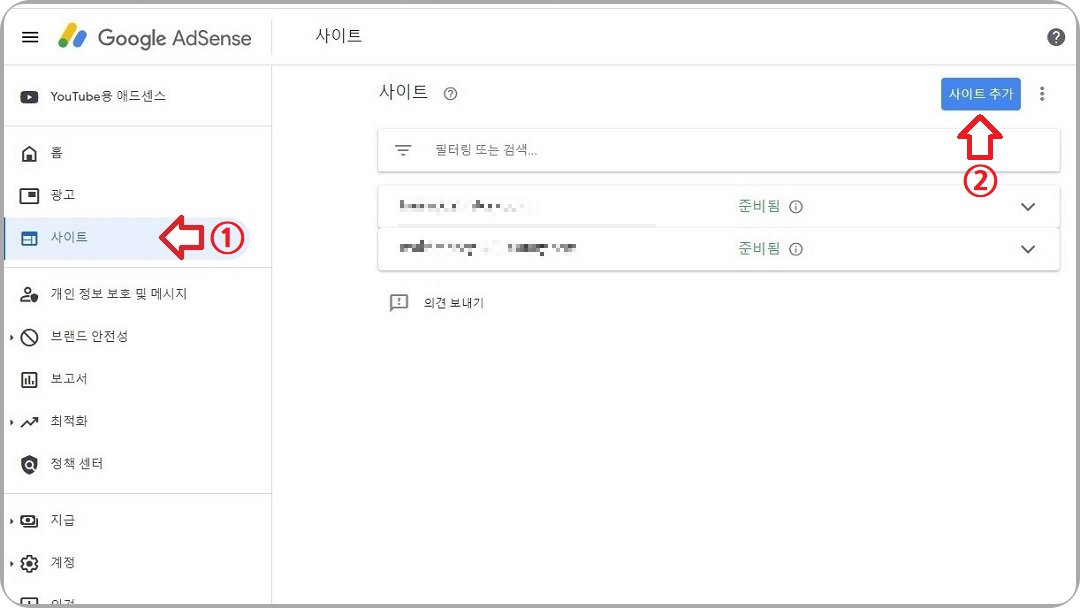This screenshot has width=1080, height=608.
Task: Click the YouTube용 애드센스 icon
Action: pos(31,95)
